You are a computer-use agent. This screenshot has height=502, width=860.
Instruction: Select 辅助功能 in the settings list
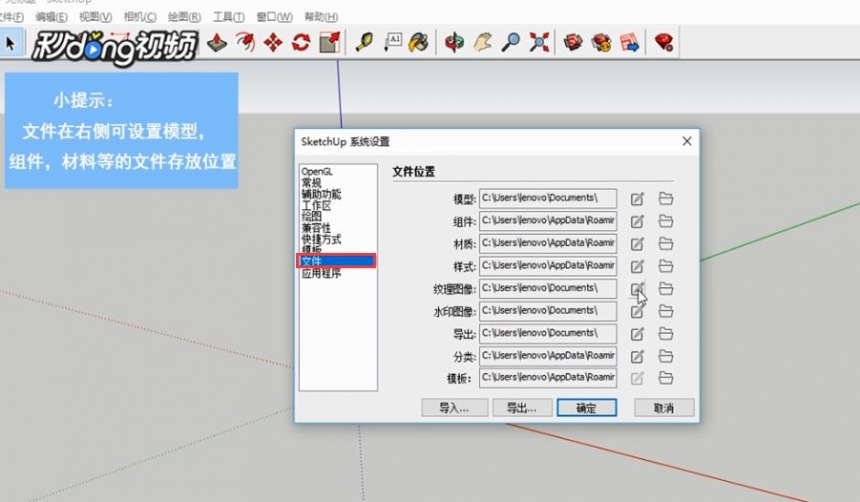pos(321,194)
